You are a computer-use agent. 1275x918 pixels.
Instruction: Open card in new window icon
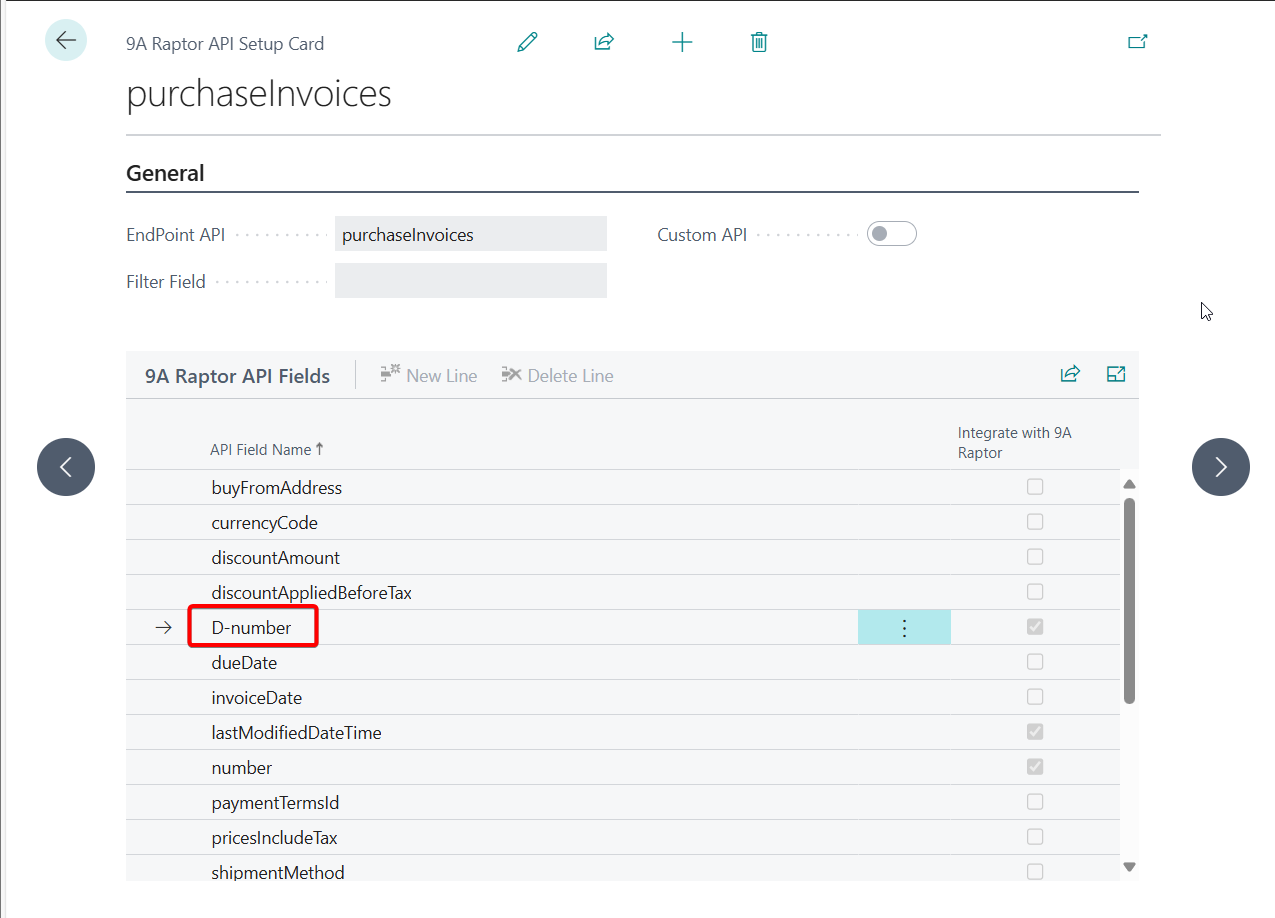tap(1137, 42)
